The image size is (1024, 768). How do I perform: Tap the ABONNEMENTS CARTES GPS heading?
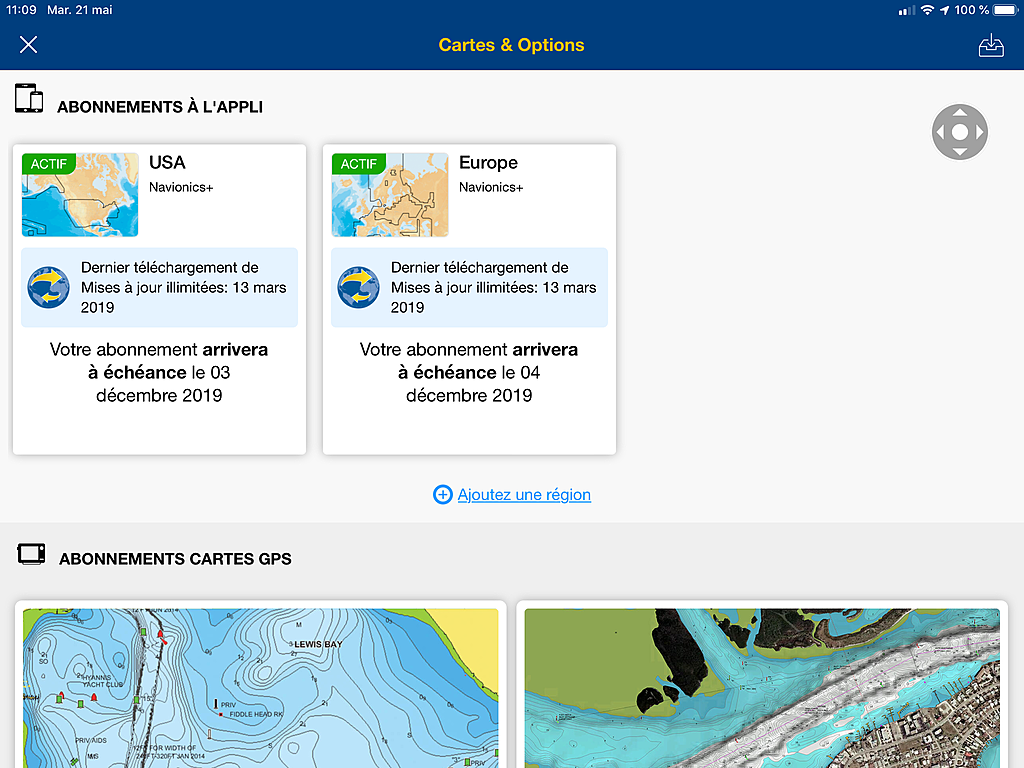pyautogui.click(x=175, y=559)
